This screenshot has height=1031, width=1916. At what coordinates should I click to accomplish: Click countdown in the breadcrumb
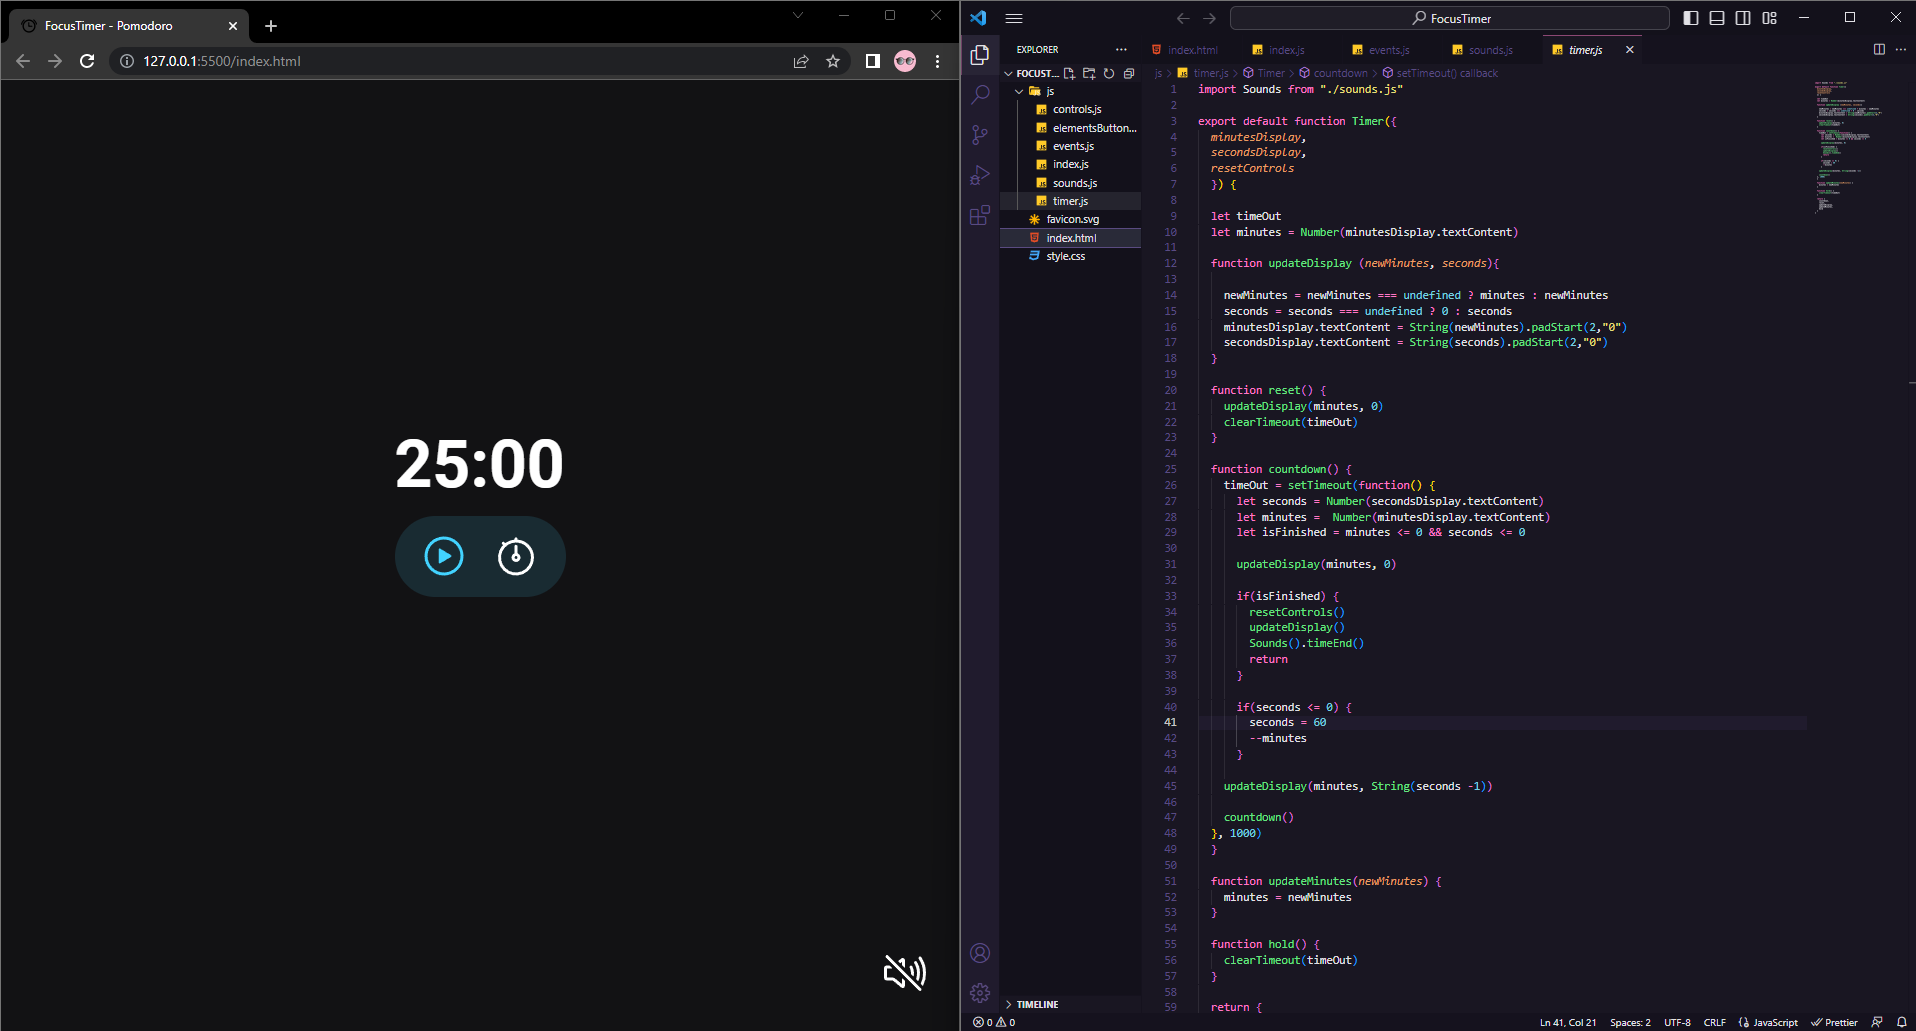coord(1340,73)
